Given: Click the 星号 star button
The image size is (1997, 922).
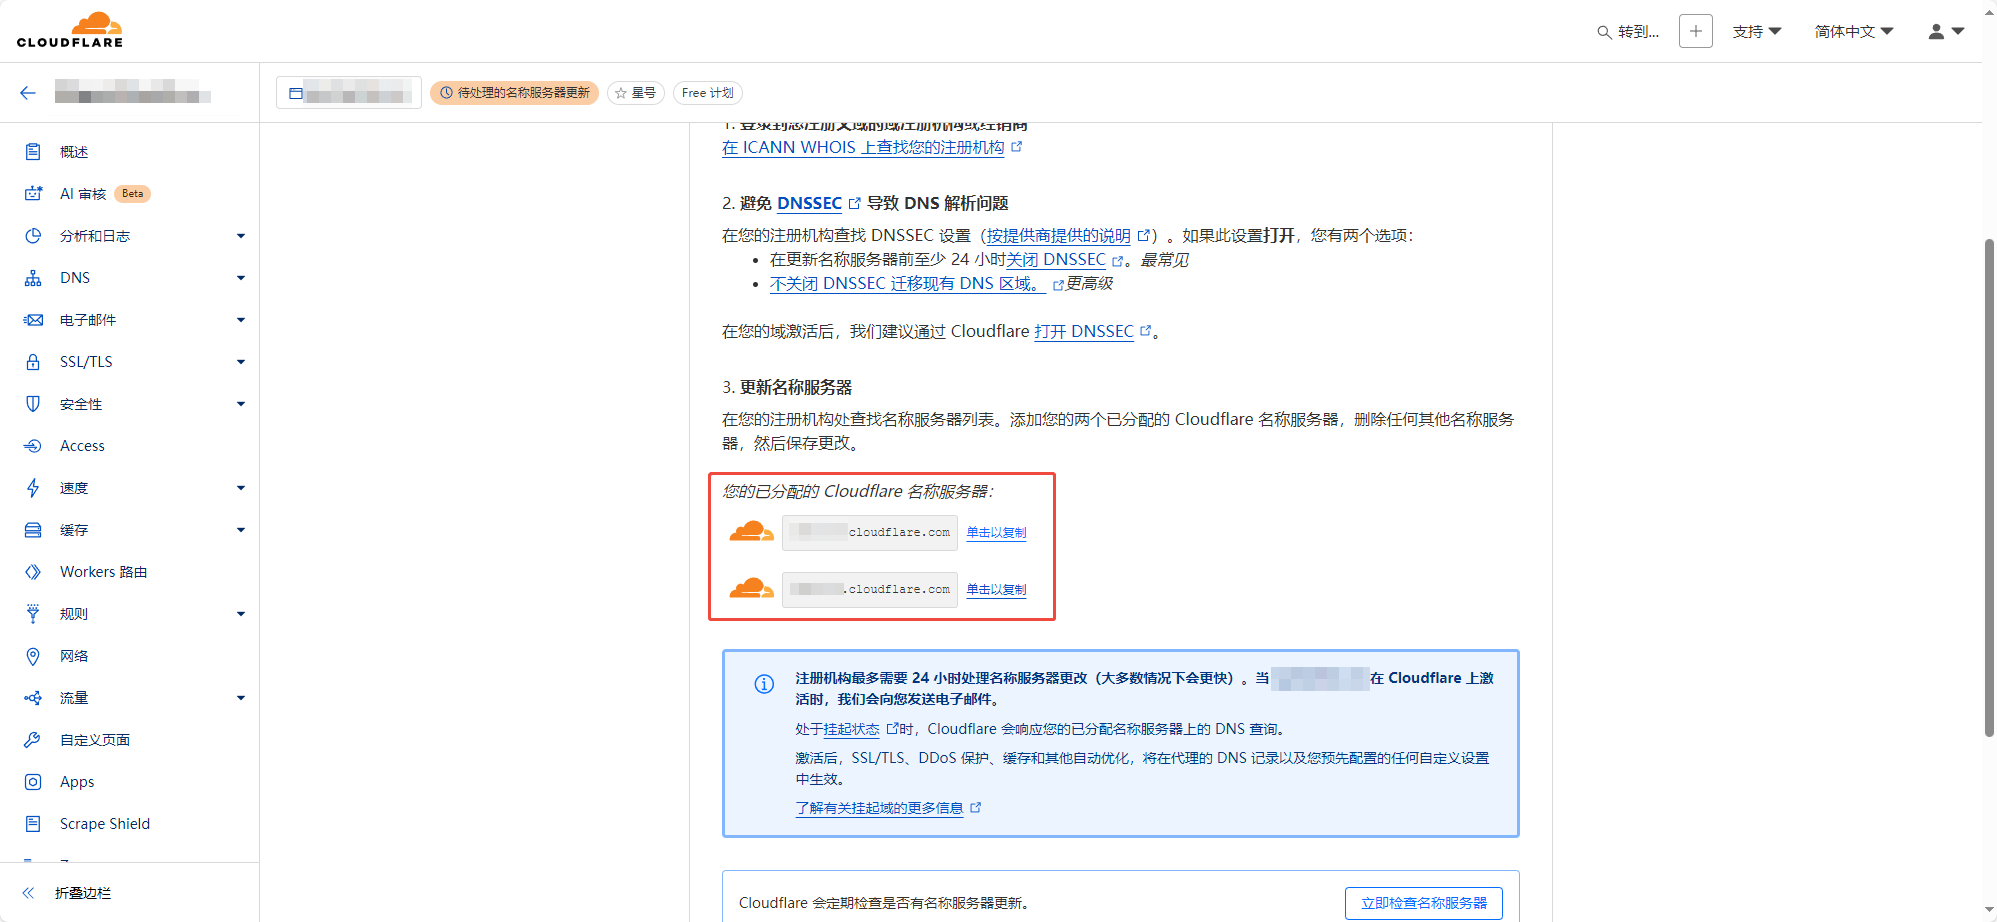Looking at the screenshot, I should click(636, 93).
